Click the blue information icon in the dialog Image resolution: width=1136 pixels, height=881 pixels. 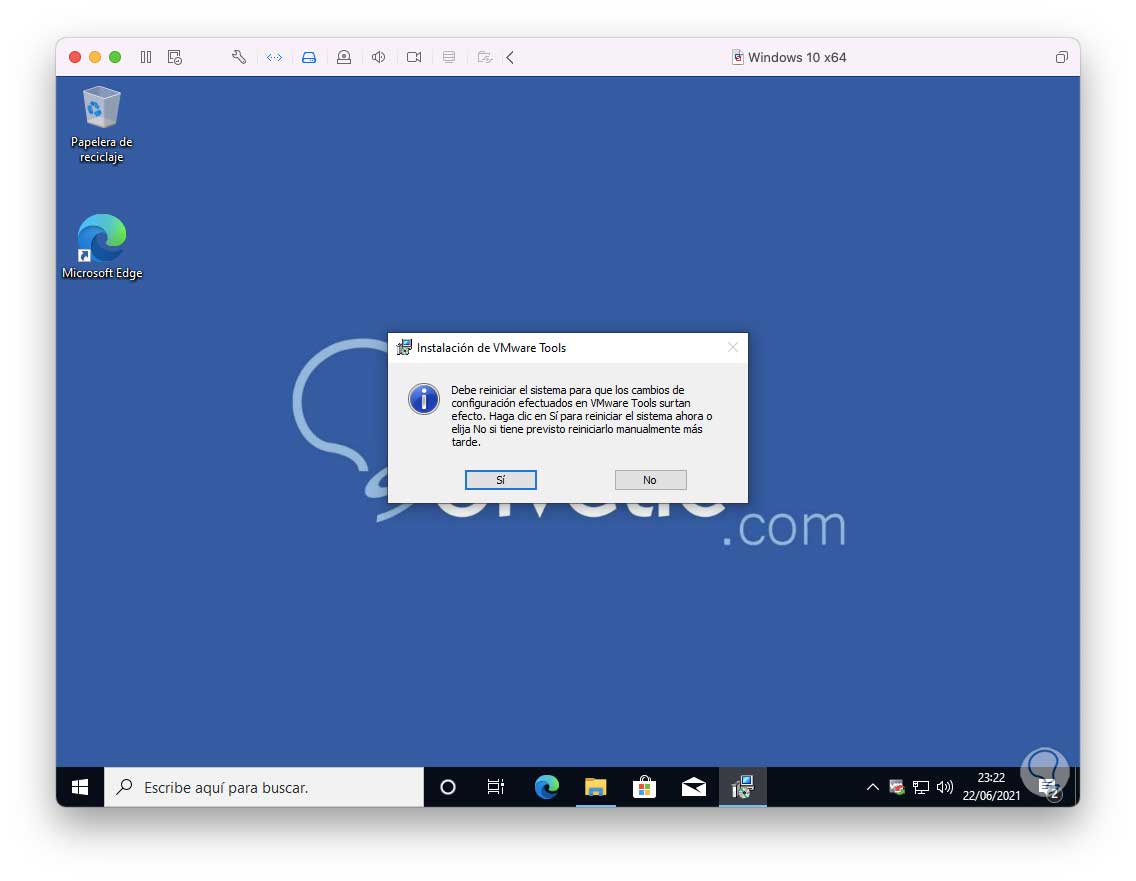click(424, 399)
